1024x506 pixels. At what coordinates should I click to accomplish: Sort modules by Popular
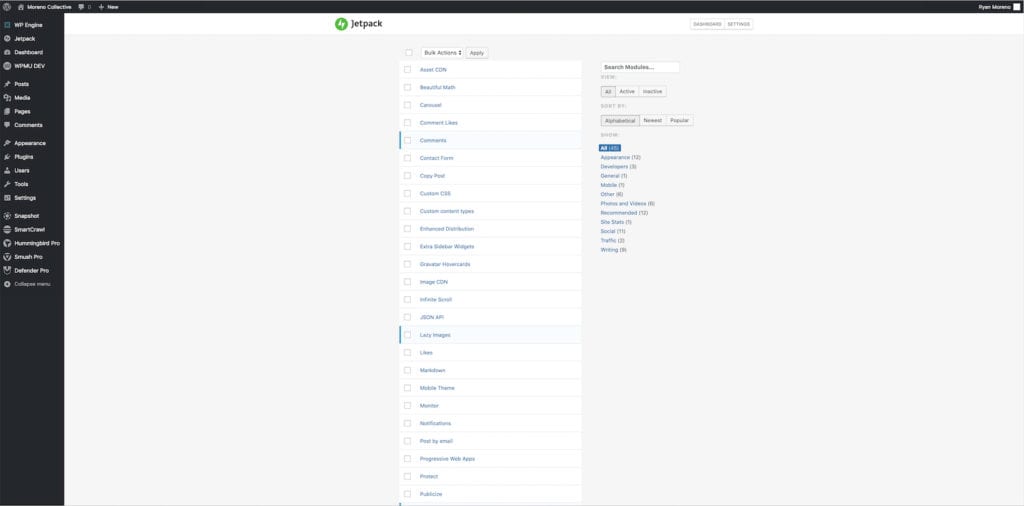680,121
